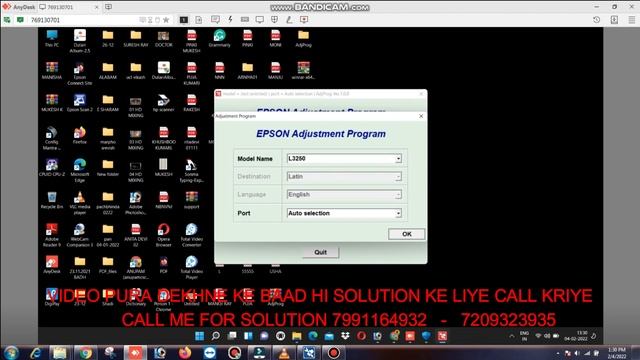Select the Recycle Bin desktop icon

[52, 200]
